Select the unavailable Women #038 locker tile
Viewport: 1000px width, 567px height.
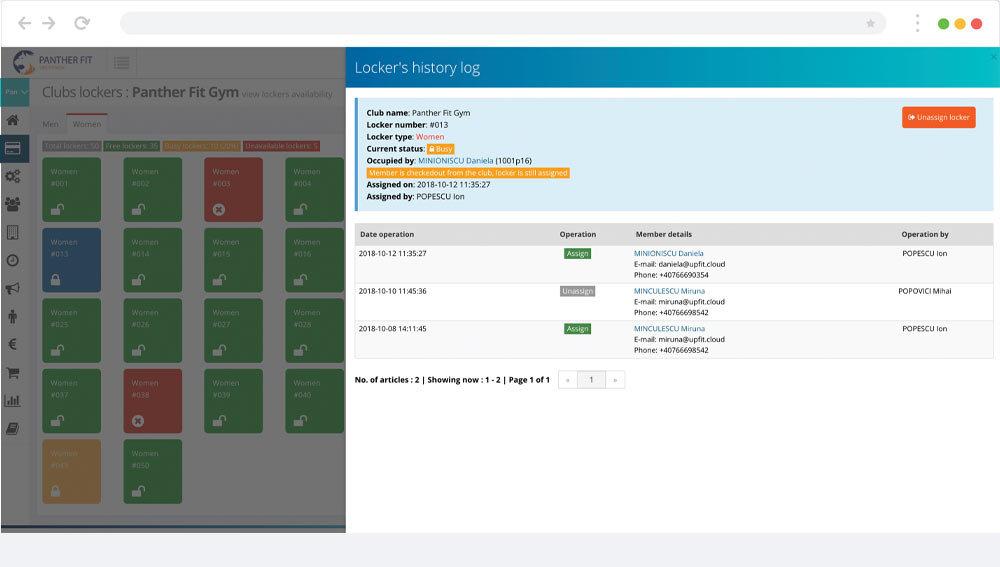tap(152, 401)
